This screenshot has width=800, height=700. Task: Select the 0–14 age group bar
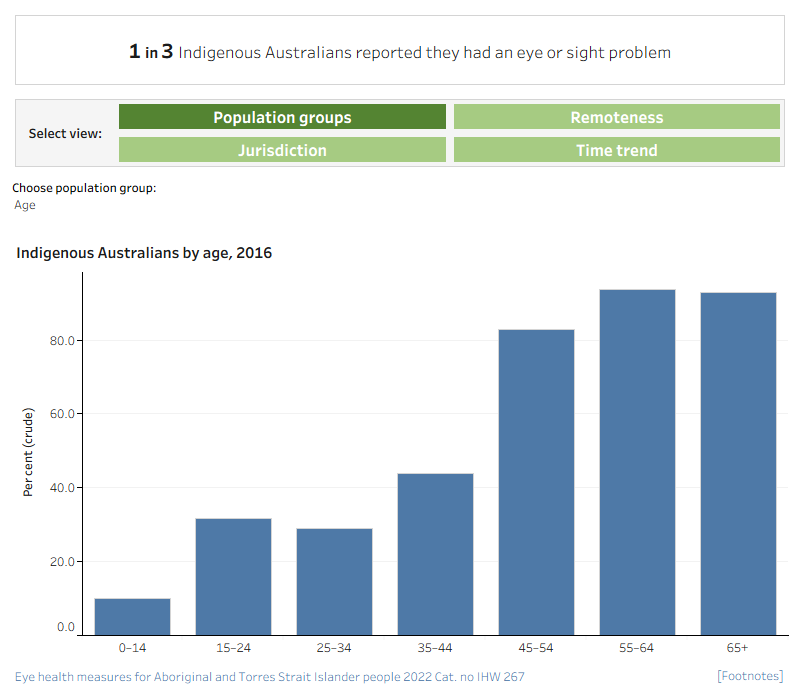[x=132, y=617]
